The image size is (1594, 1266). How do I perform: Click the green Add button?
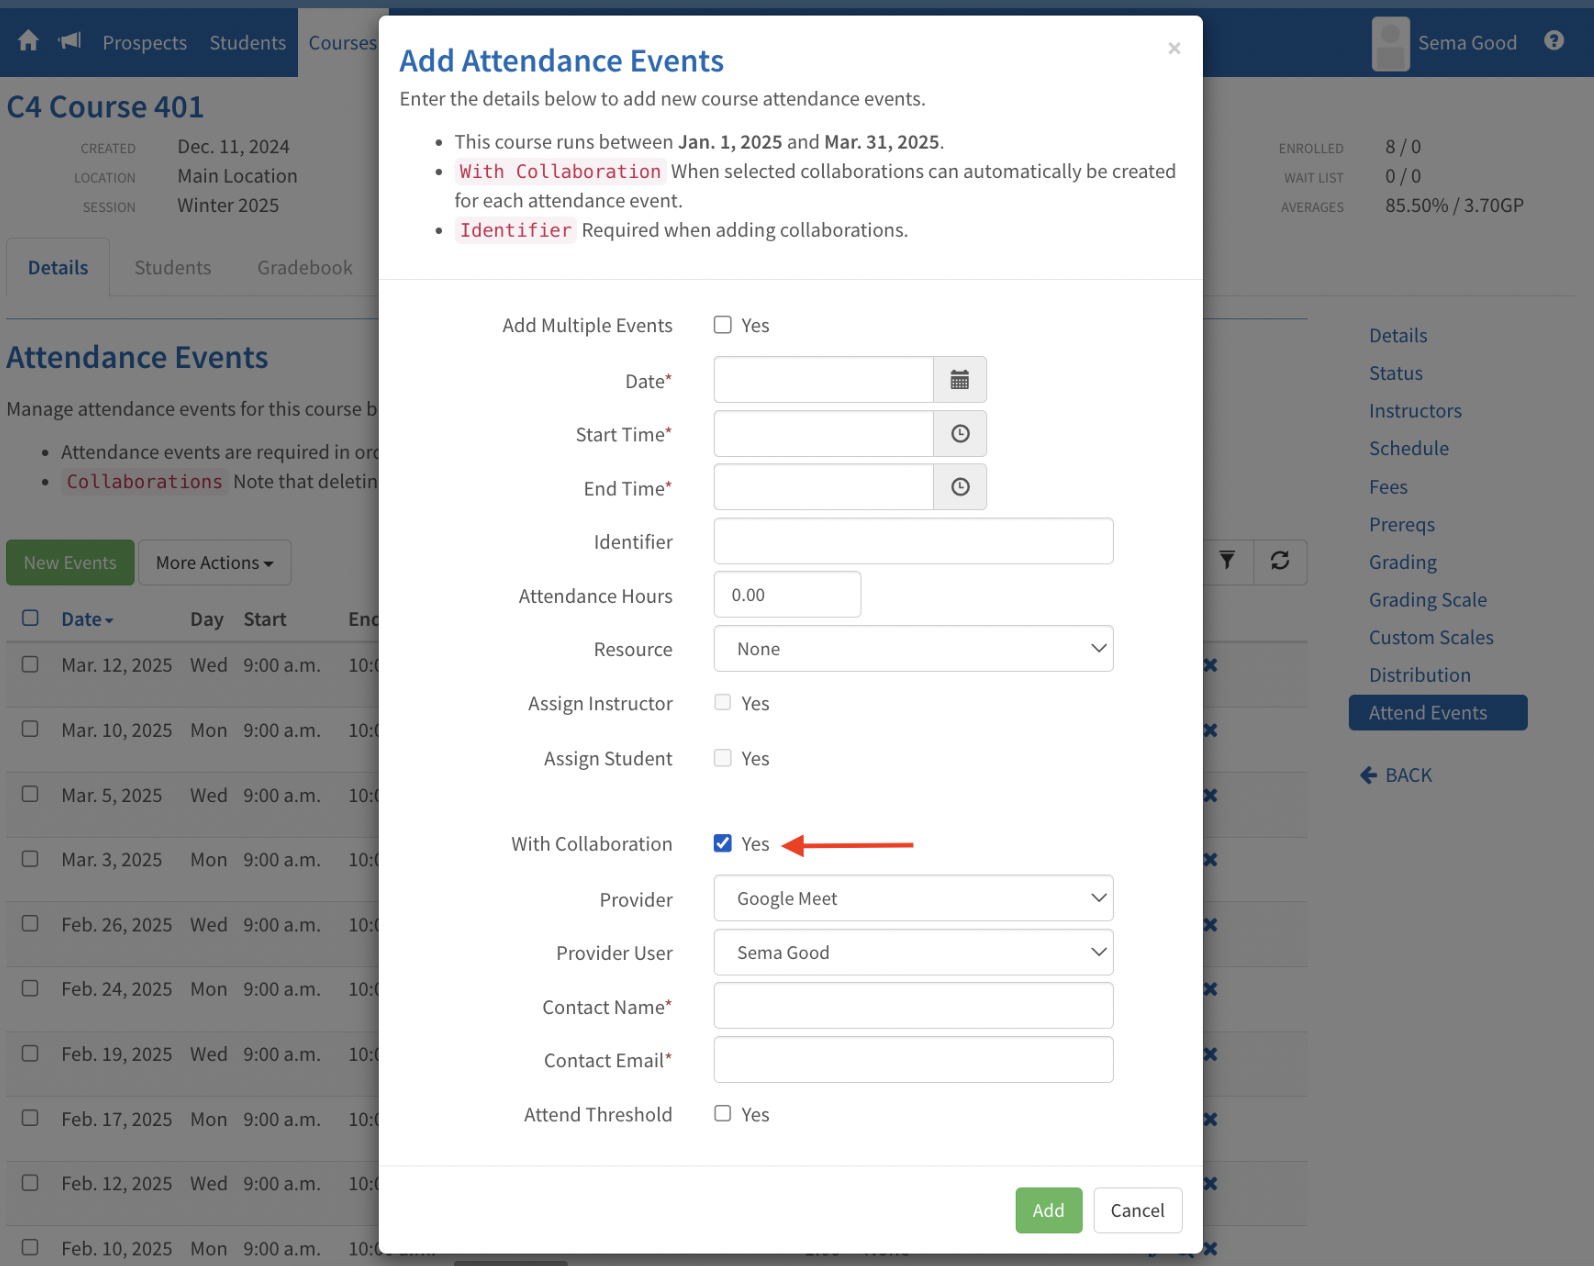[1048, 1210]
